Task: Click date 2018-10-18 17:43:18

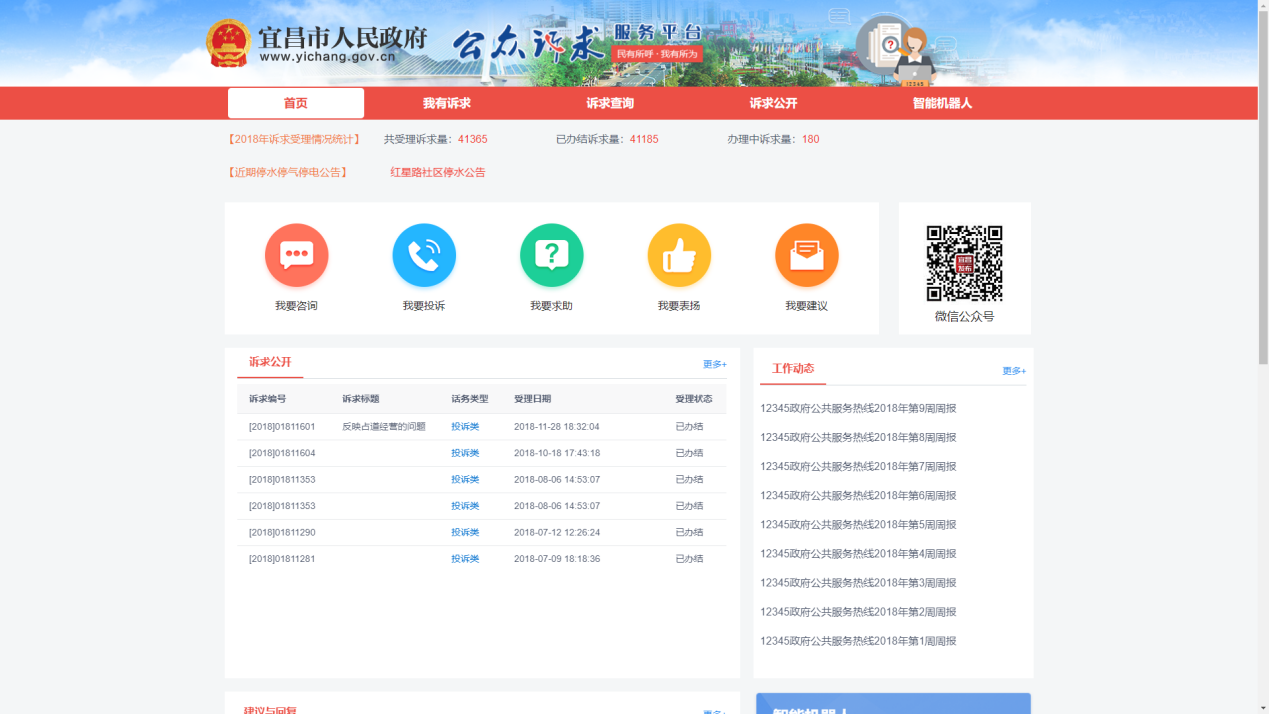Action: [x=557, y=453]
